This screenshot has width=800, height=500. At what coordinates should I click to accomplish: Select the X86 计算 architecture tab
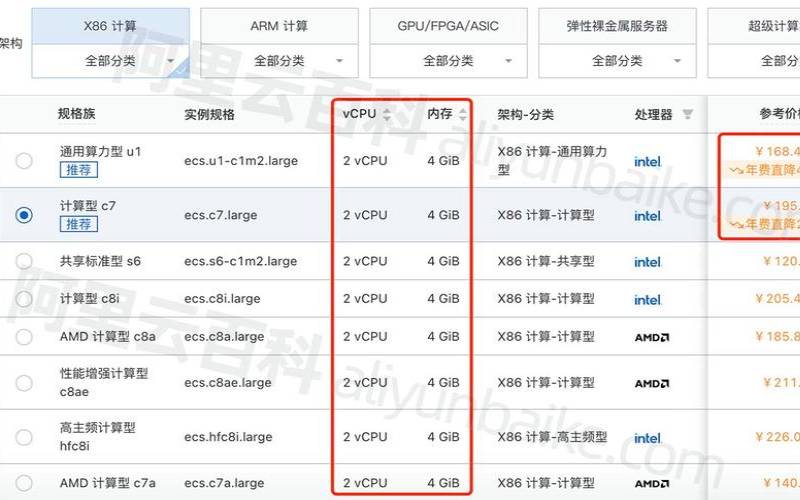[x=110, y=26]
